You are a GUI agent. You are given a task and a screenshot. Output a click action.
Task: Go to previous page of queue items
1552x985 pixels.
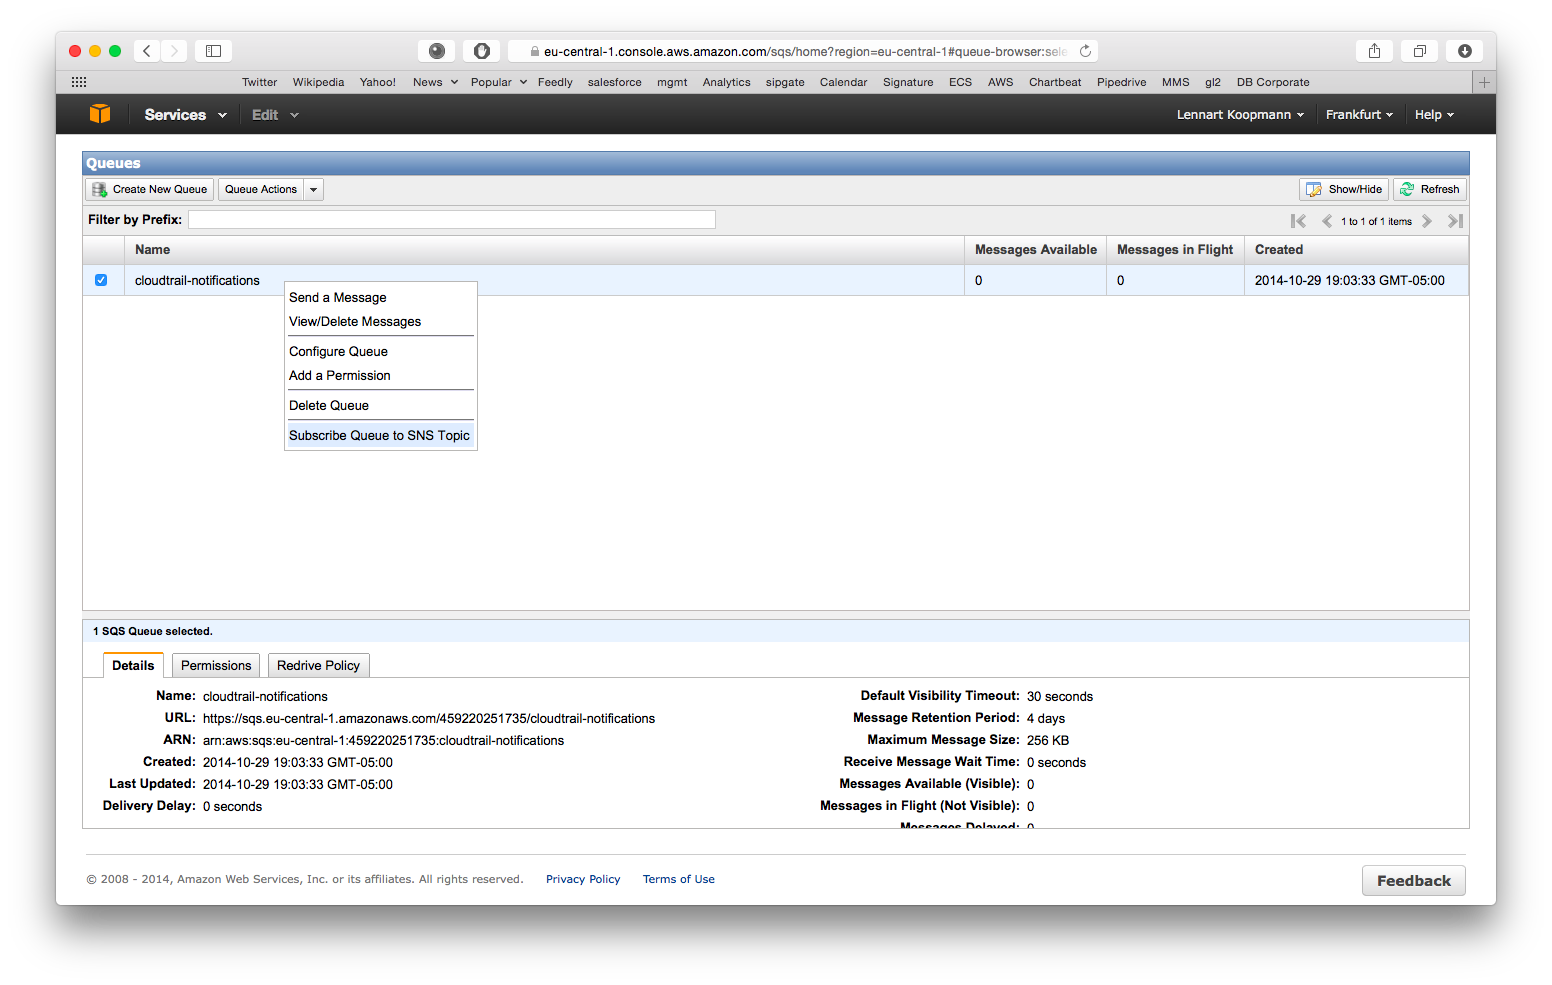[x=1327, y=221]
